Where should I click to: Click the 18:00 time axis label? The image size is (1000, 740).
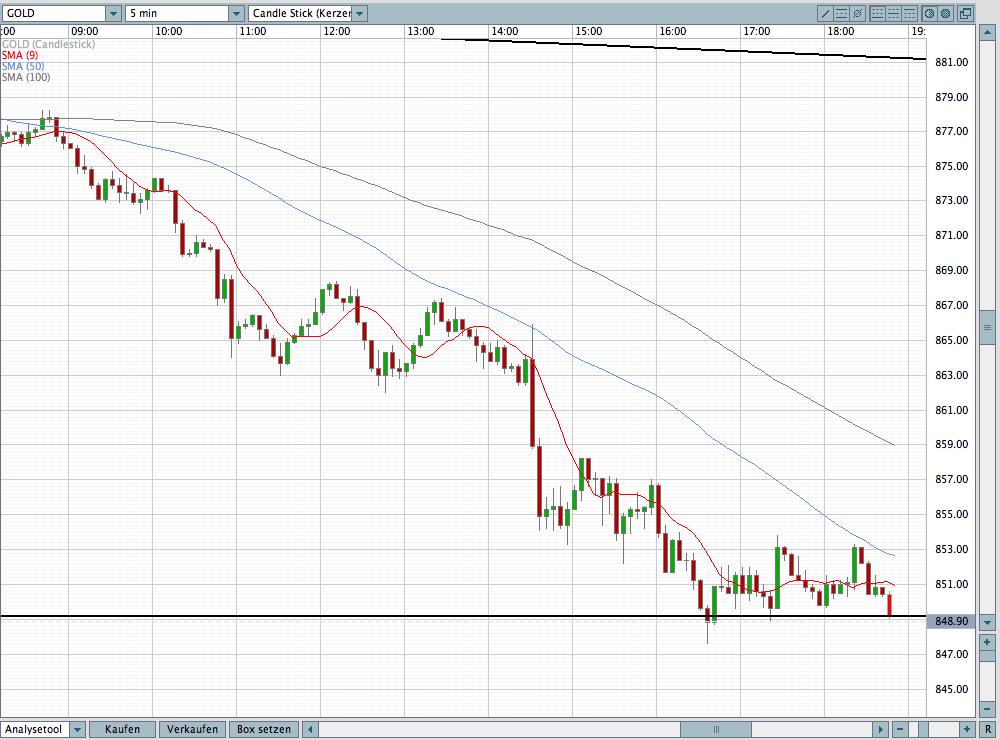point(841,31)
